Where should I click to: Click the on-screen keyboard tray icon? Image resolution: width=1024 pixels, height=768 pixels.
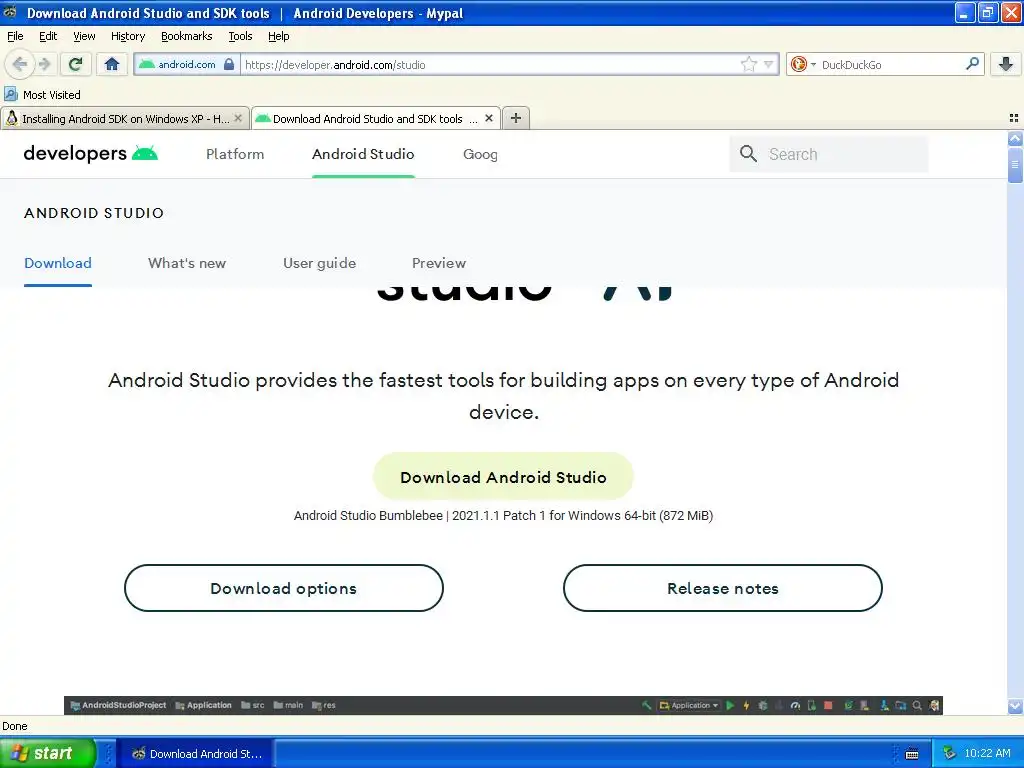point(912,754)
